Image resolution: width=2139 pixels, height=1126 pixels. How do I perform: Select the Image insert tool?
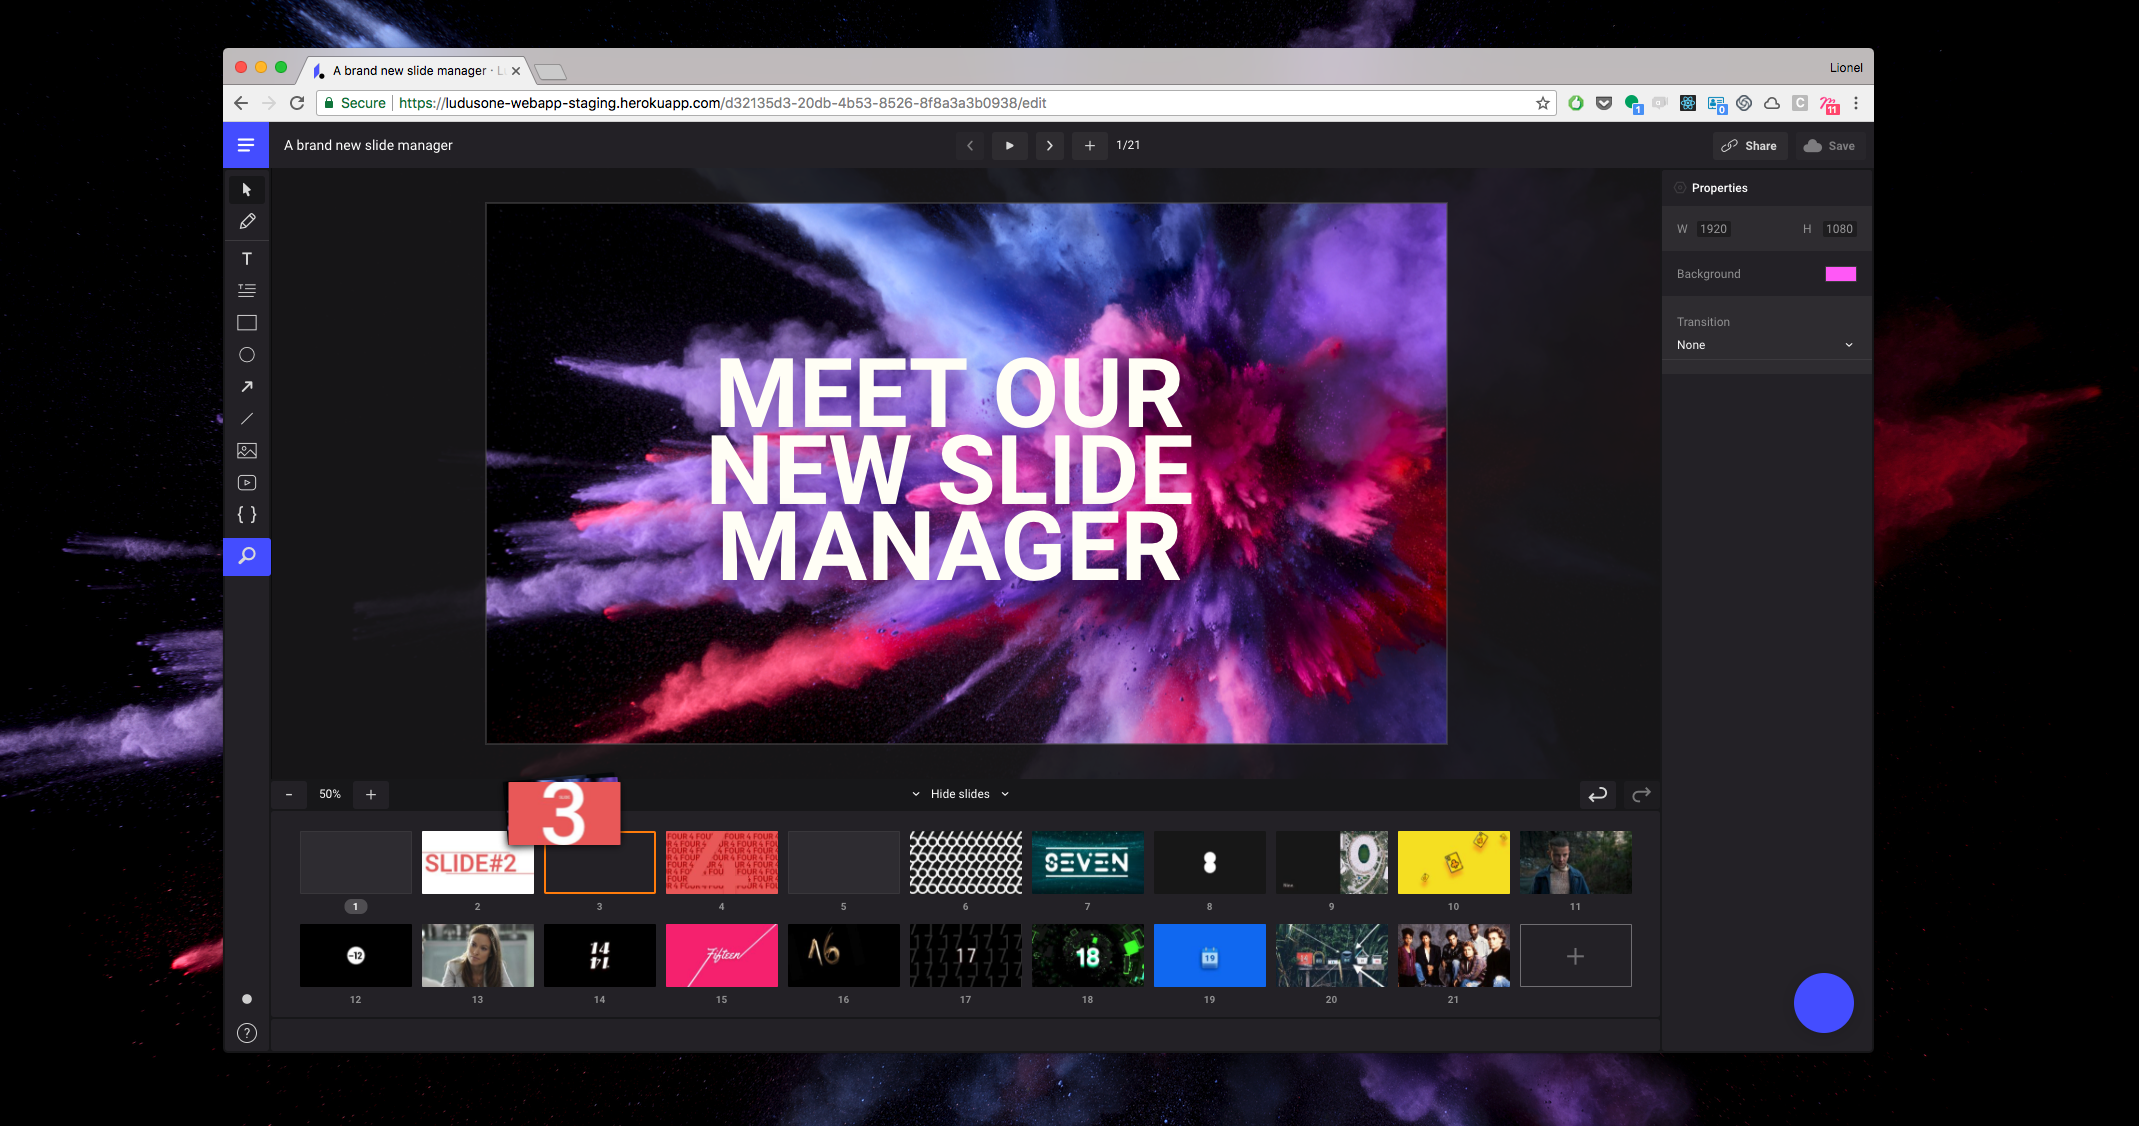[x=248, y=450]
